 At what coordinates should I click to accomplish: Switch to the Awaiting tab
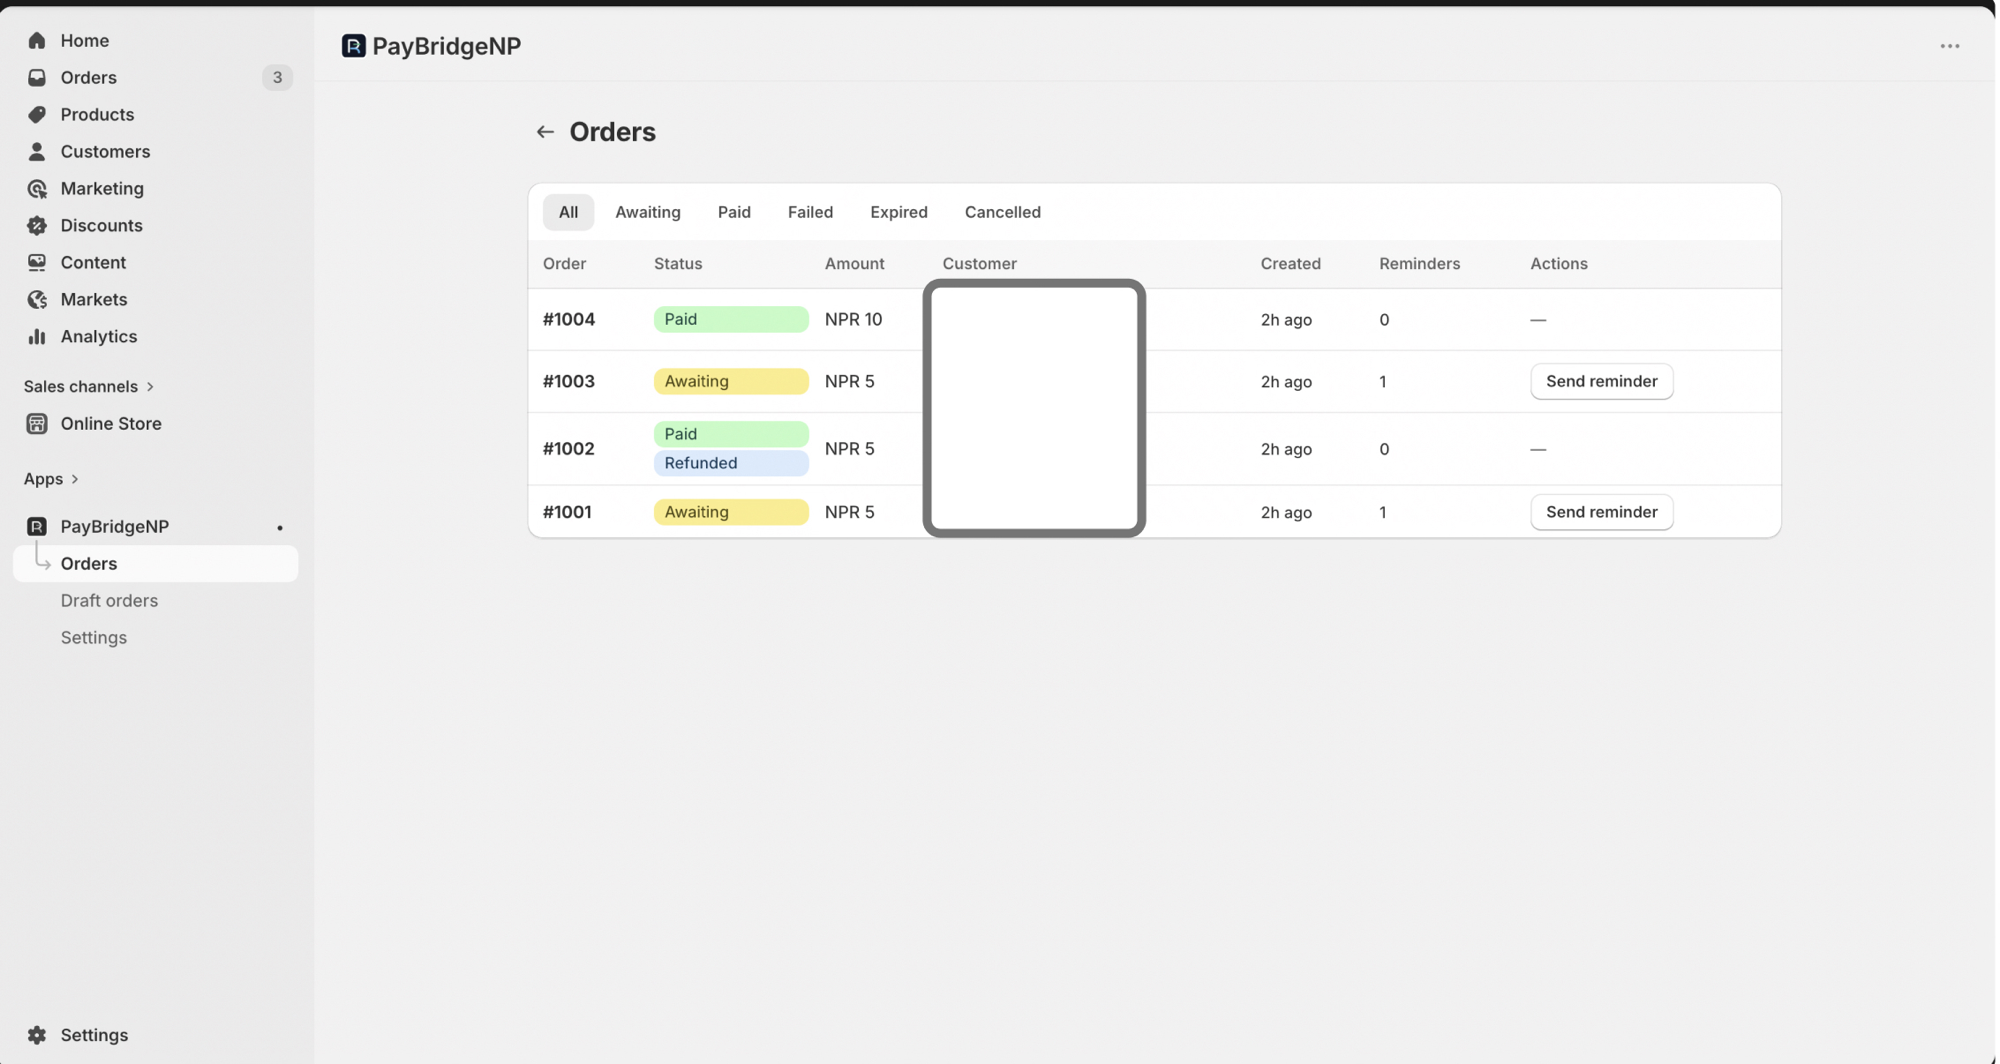tap(647, 212)
